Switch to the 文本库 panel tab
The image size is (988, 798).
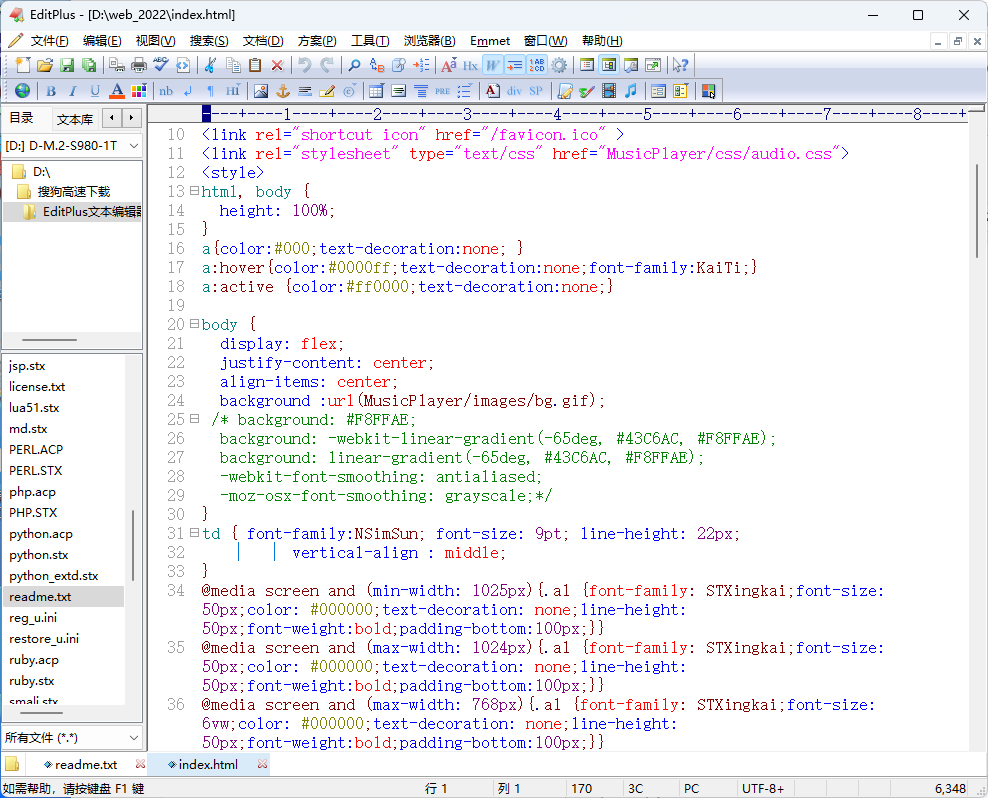(74, 119)
